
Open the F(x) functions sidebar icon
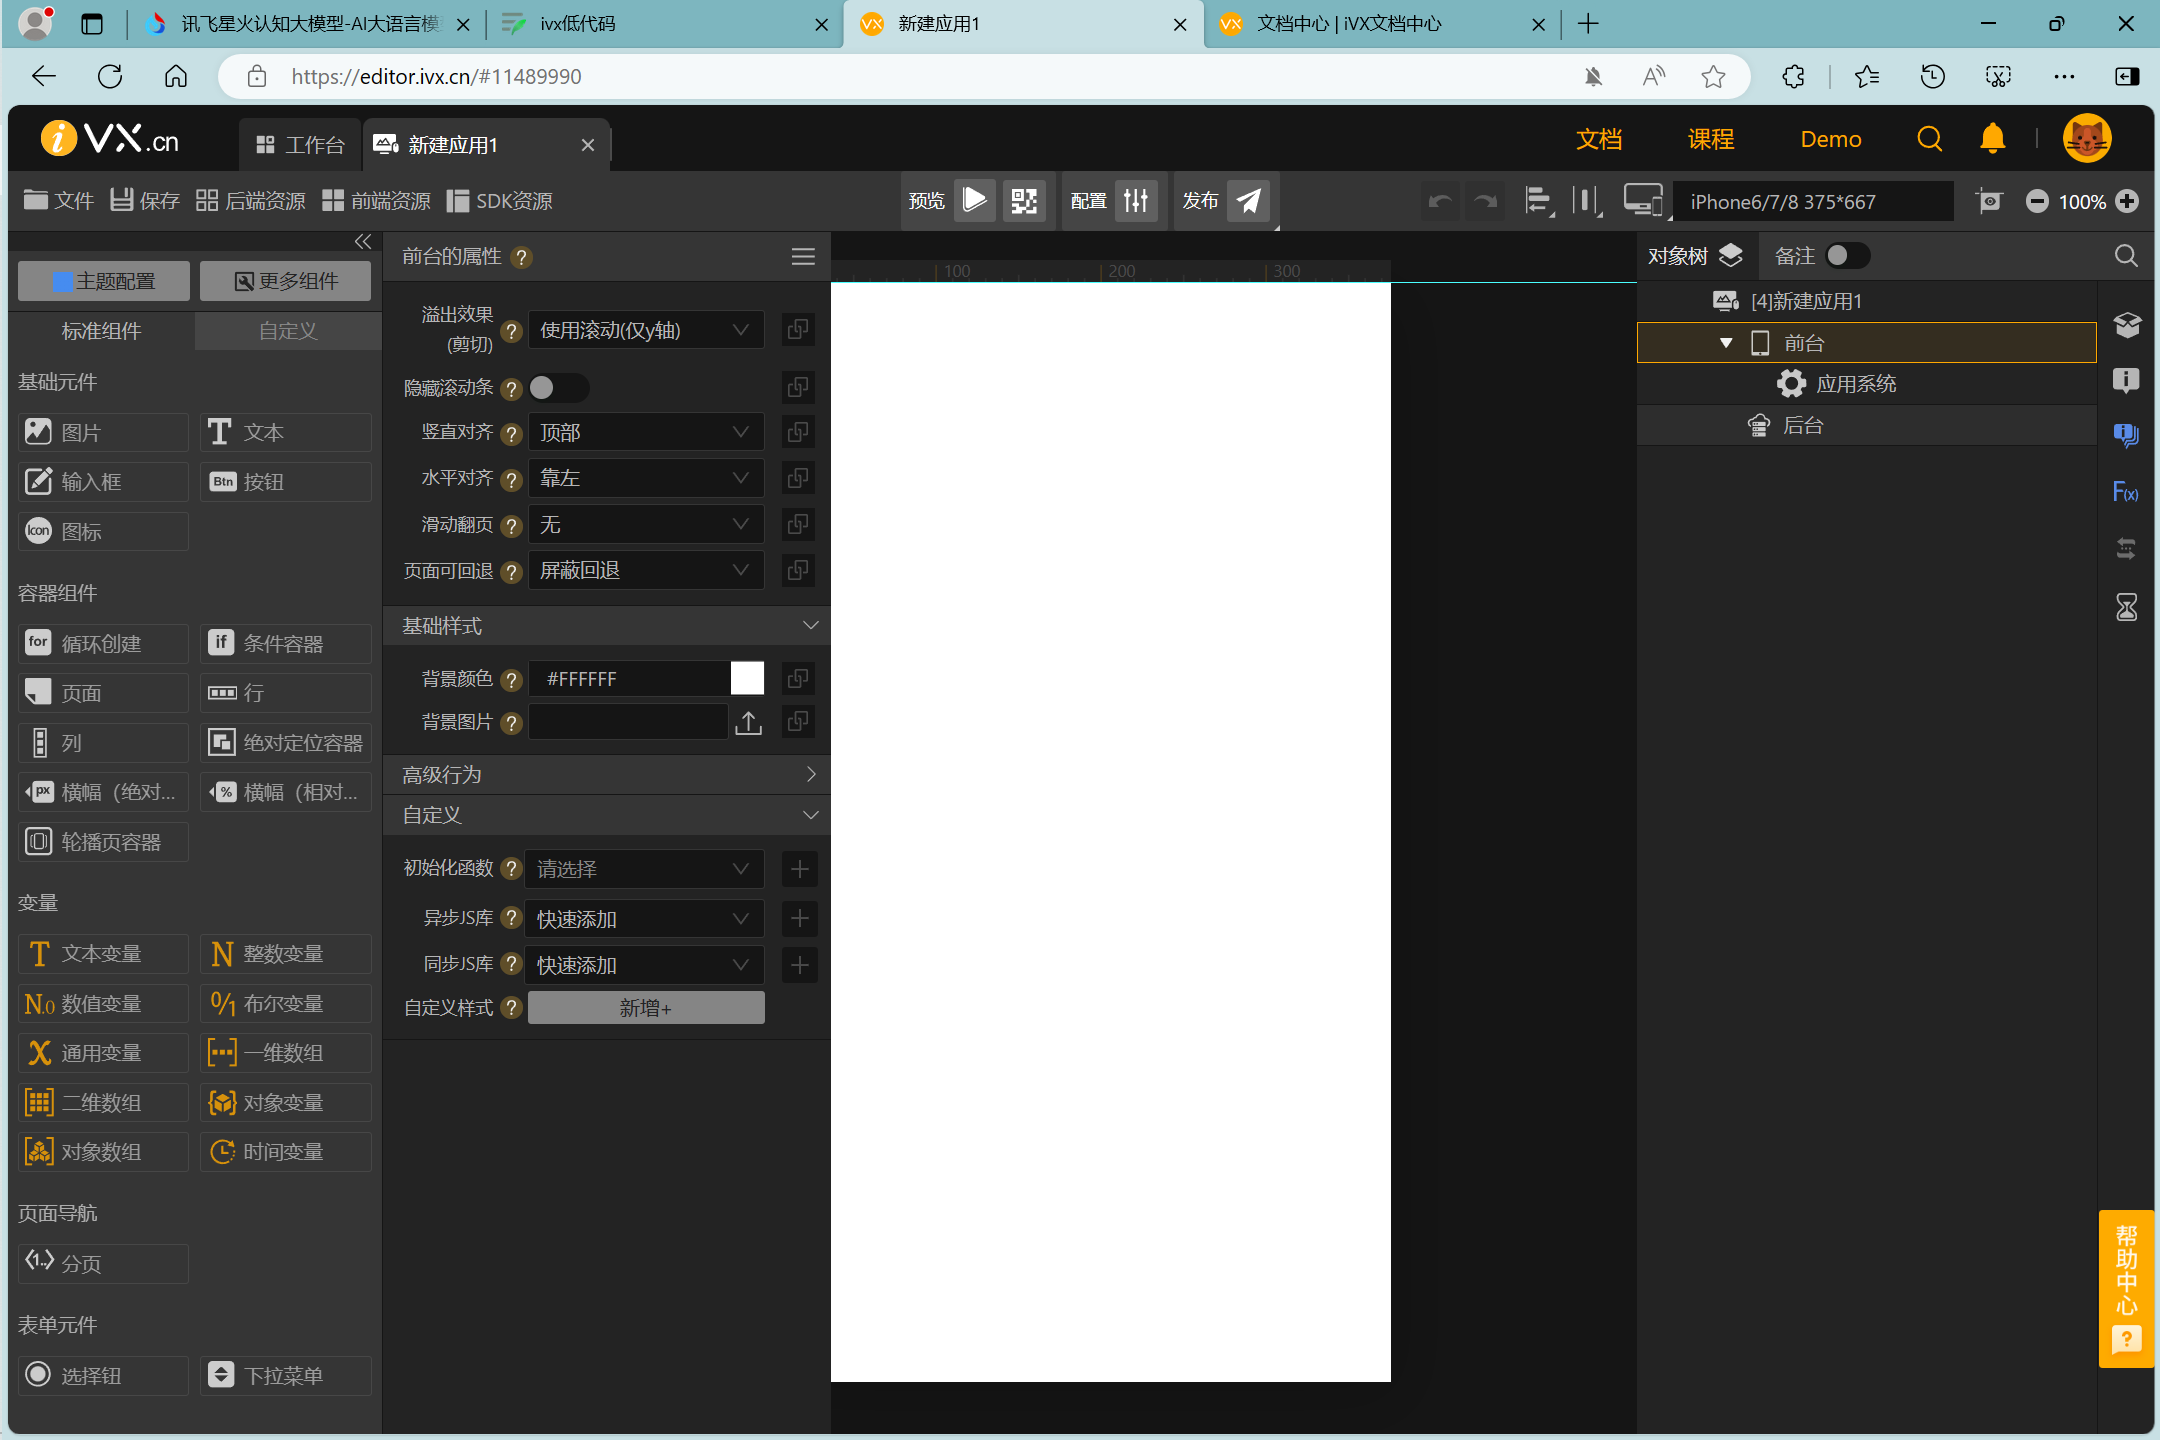click(x=2126, y=491)
